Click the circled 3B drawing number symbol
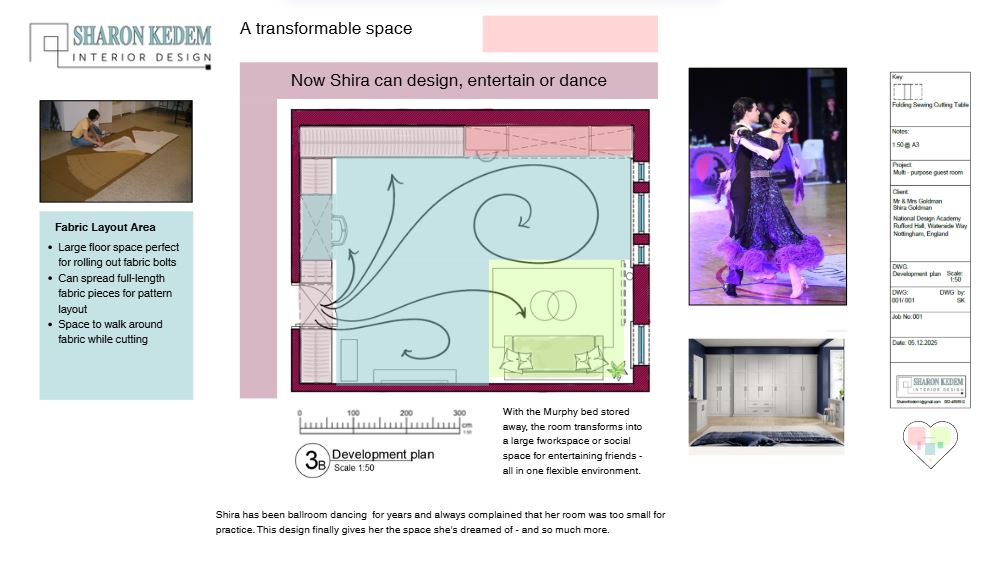This screenshot has height=564, width=1003. 312,460
